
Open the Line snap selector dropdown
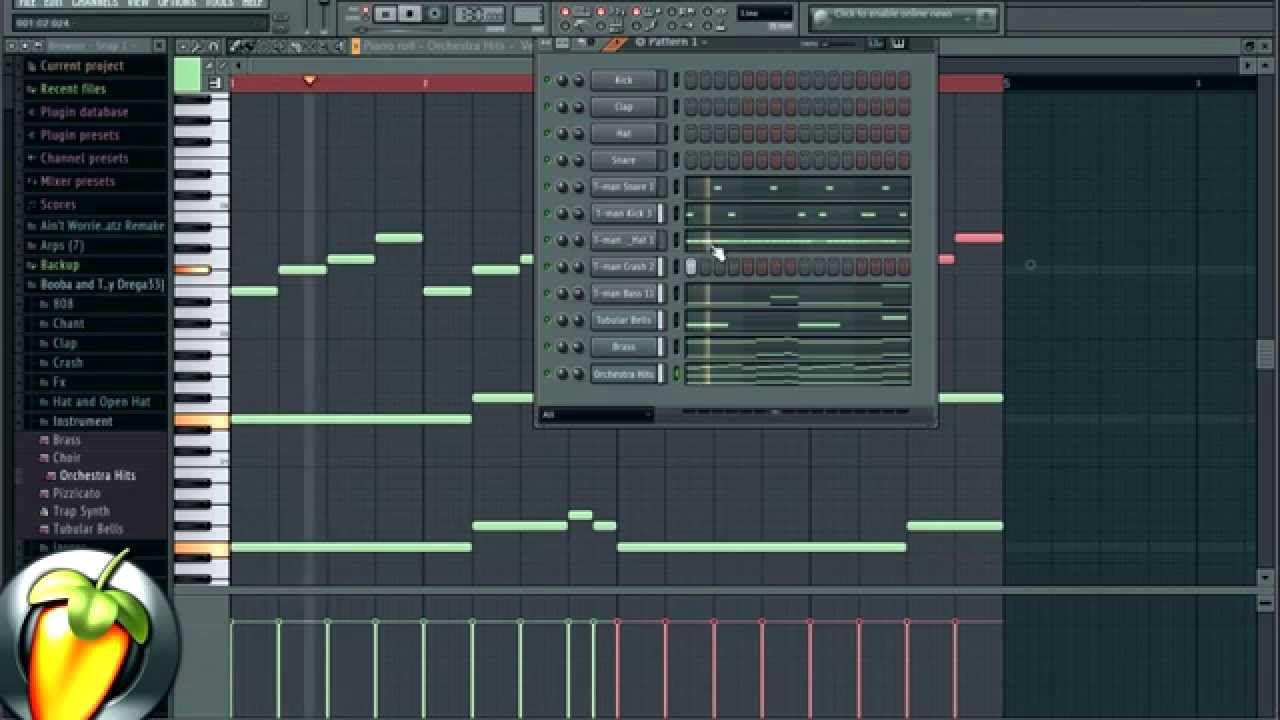tap(766, 13)
